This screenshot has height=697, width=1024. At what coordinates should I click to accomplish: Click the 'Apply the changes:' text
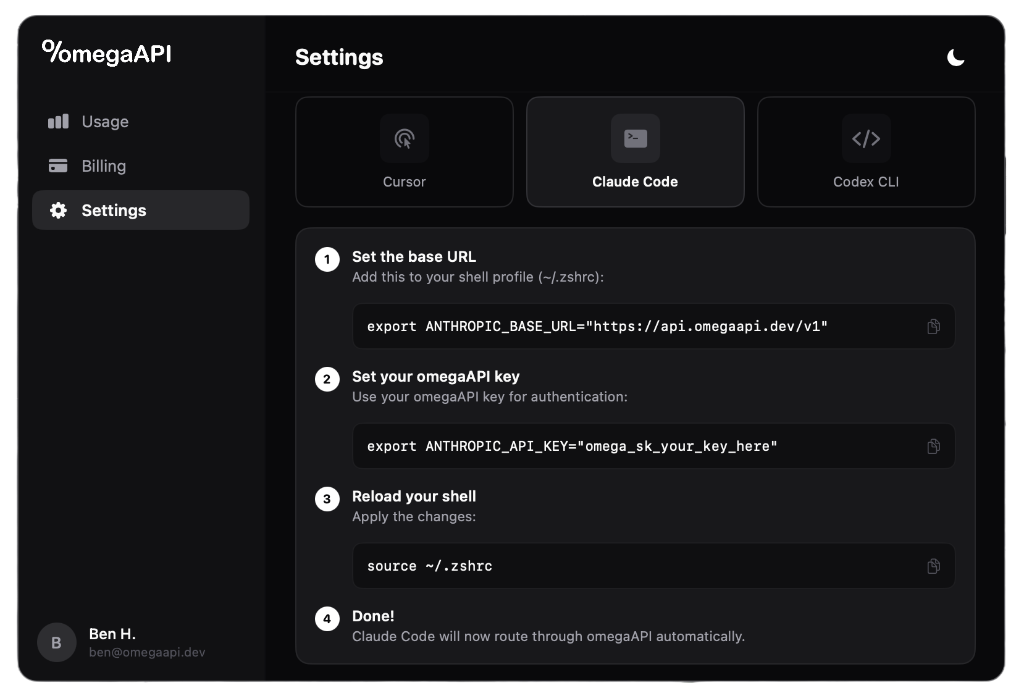pyautogui.click(x=414, y=517)
